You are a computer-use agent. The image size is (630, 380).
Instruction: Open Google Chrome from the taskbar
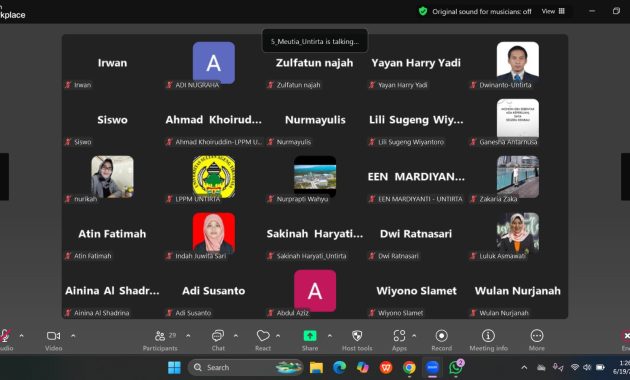coord(409,368)
